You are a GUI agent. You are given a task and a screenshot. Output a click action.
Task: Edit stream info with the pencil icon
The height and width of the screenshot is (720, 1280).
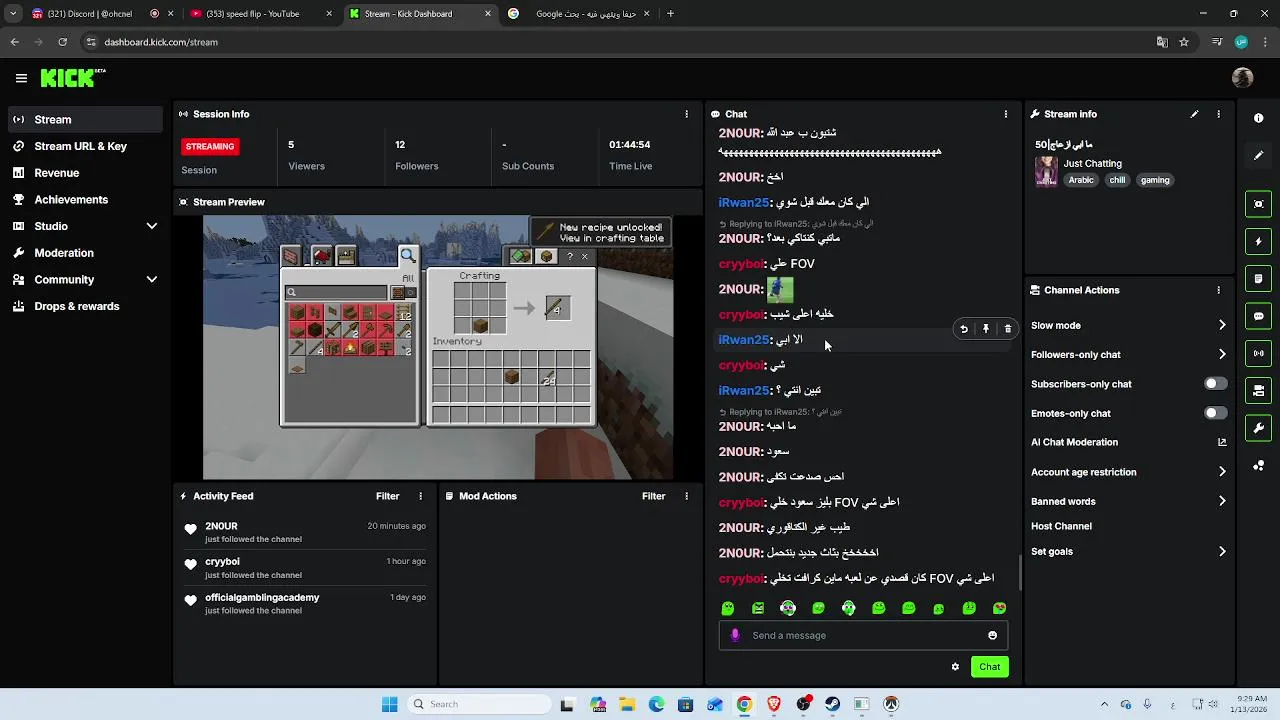click(1194, 114)
